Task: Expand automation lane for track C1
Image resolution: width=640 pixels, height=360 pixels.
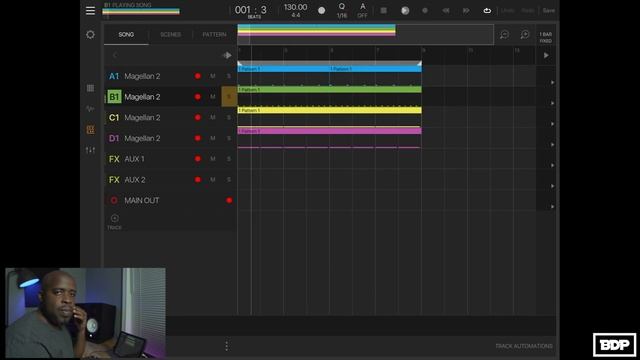Action: (552, 124)
